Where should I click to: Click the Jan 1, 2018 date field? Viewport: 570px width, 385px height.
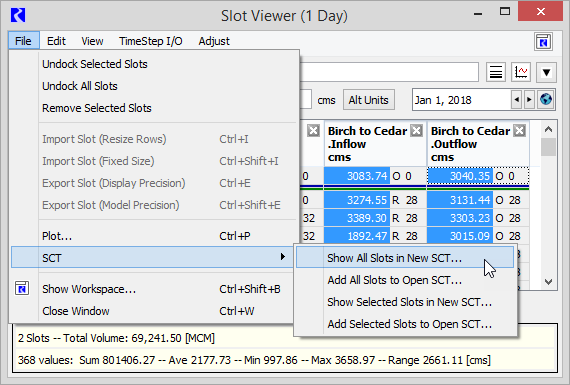[x=462, y=100]
